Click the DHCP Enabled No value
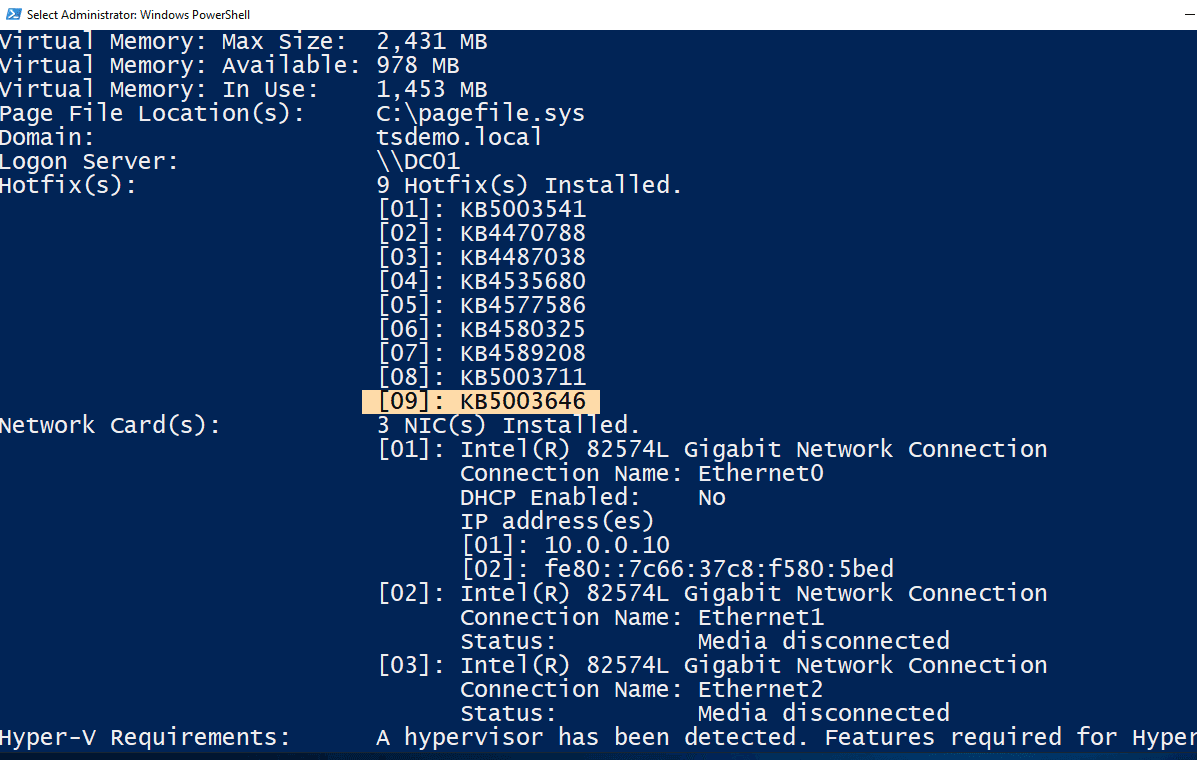The height and width of the screenshot is (760, 1197). point(711,497)
